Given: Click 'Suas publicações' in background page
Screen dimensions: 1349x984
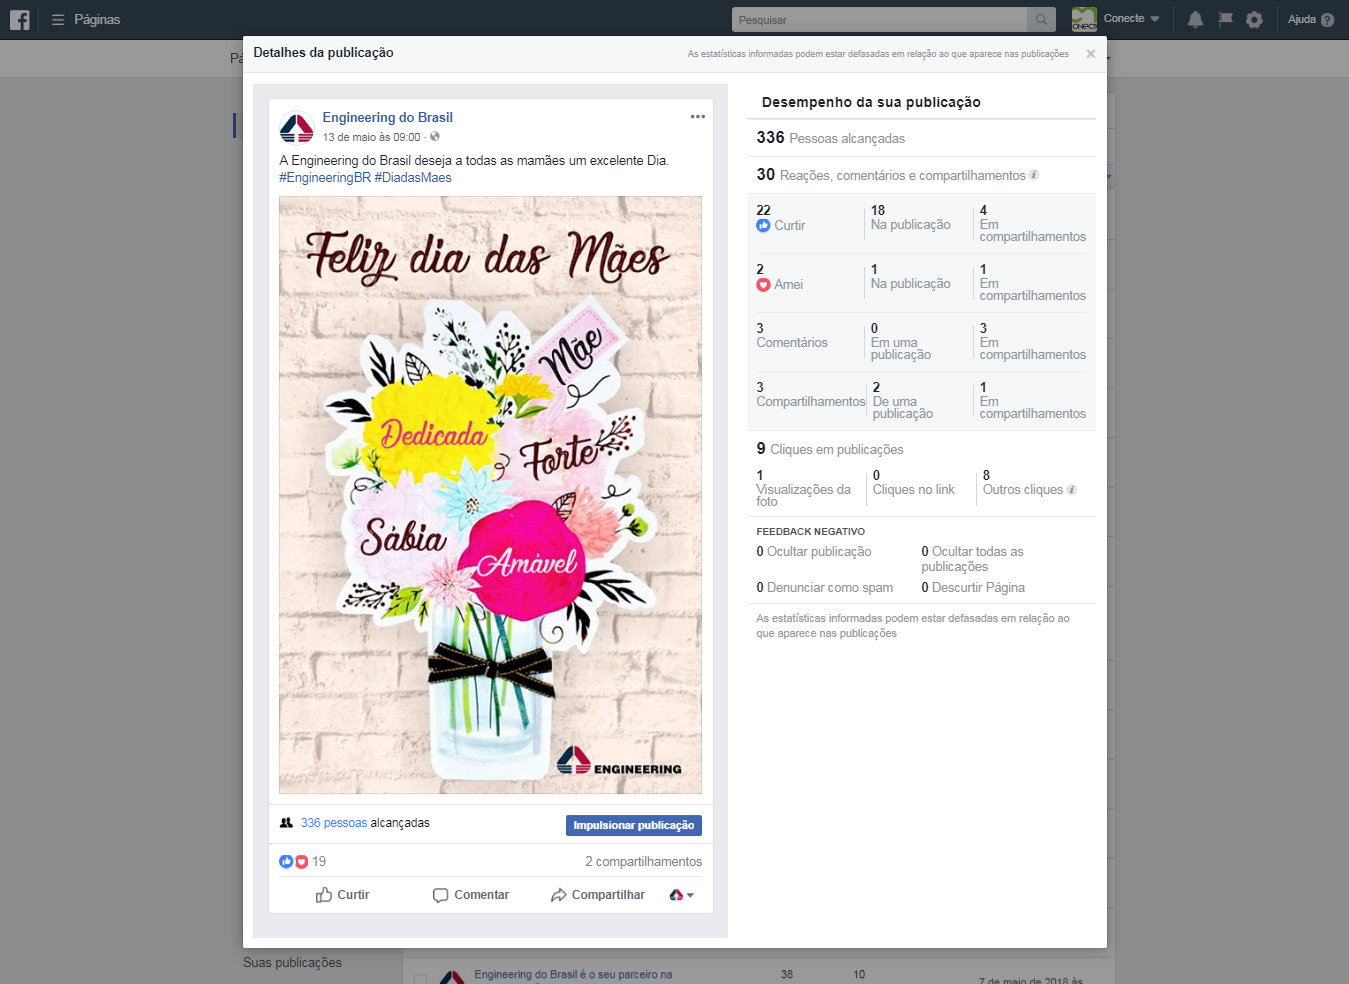Looking at the screenshot, I should point(292,963).
